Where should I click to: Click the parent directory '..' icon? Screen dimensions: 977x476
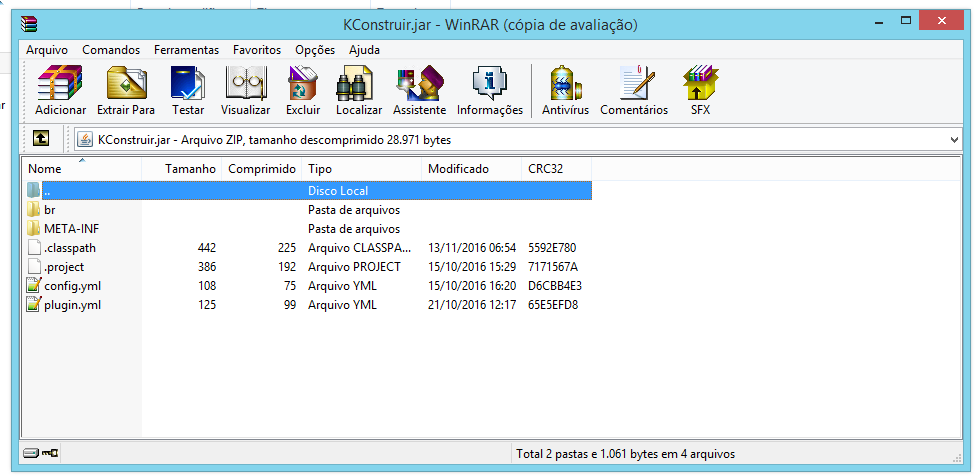(34, 190)
